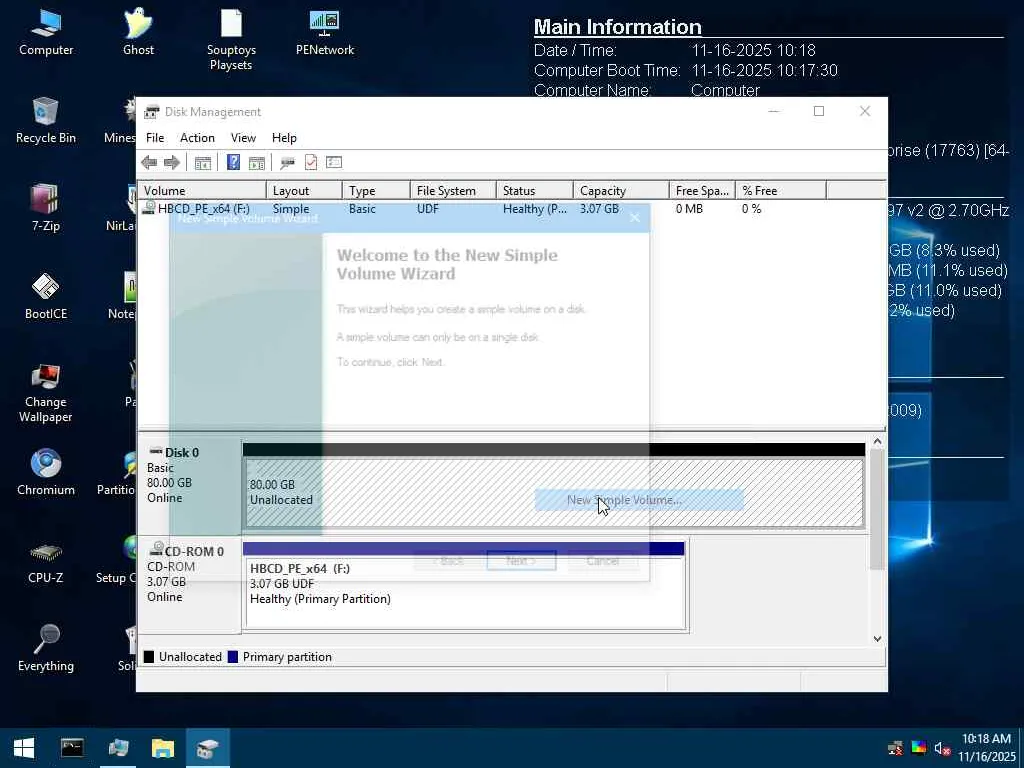This screenshot has width=1024, height=768.
Task: Click the muted speaker tray icon
Action: click(x=942, y=748)
